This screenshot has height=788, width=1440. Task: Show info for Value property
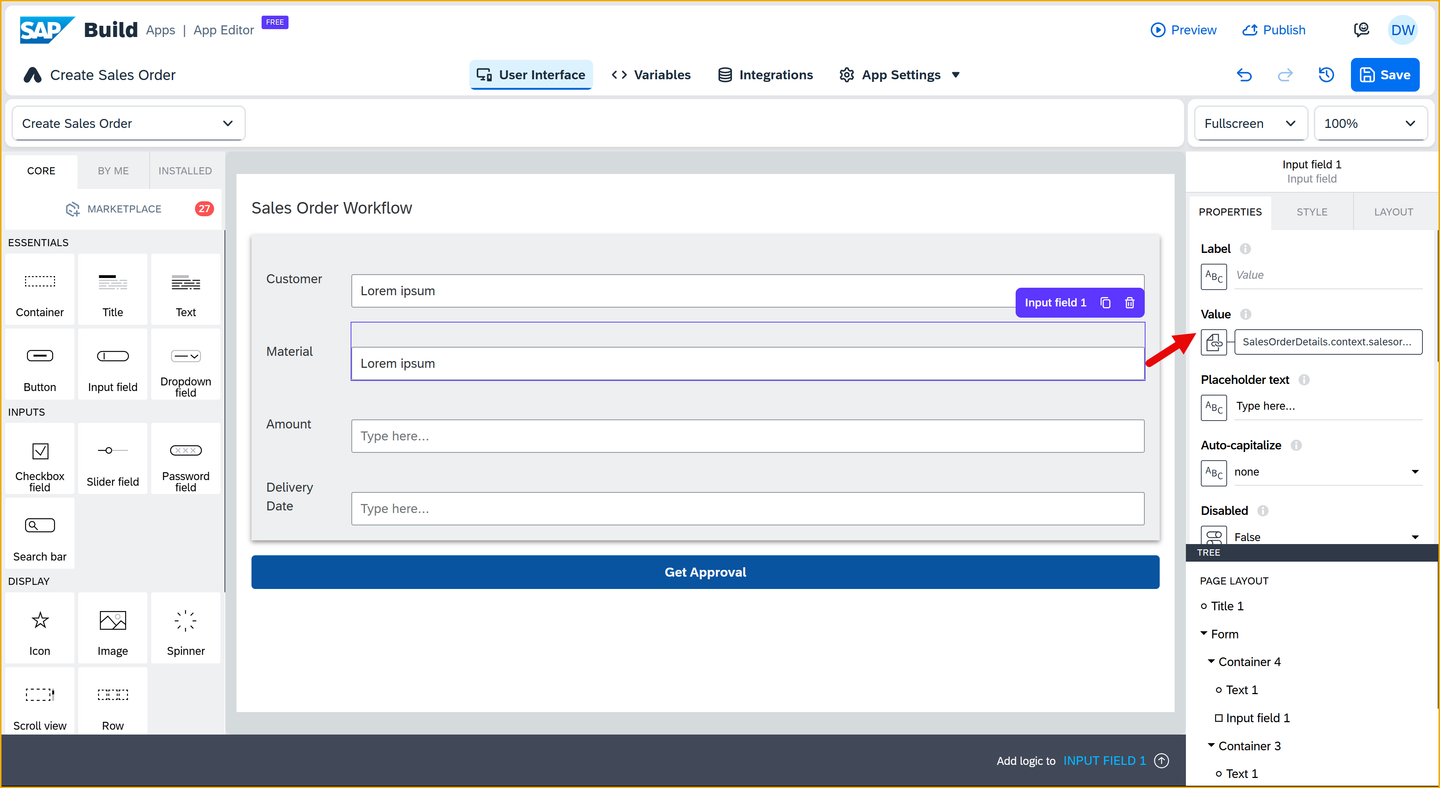[x=1246, y=314]
